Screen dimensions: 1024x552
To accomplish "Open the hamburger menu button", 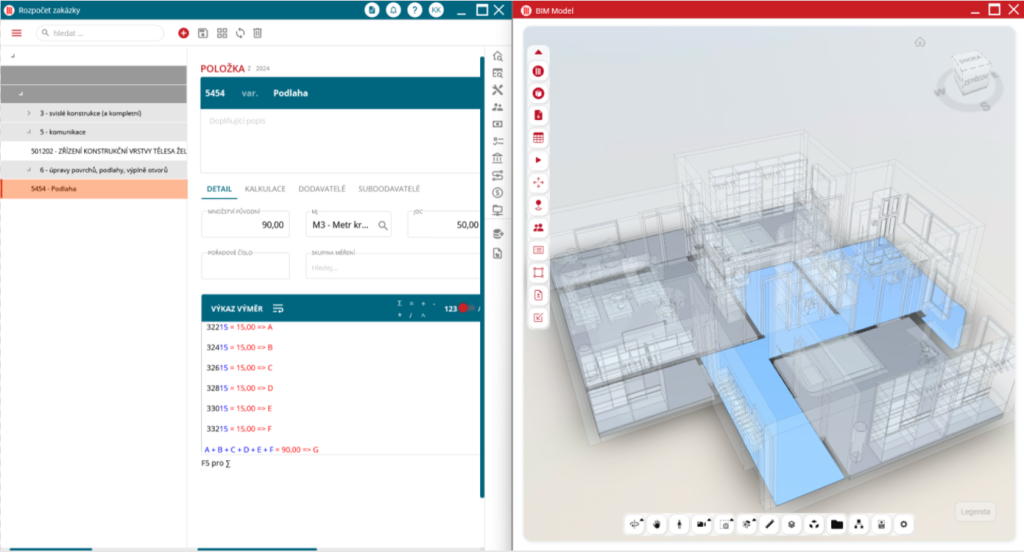I will (16, 33).
